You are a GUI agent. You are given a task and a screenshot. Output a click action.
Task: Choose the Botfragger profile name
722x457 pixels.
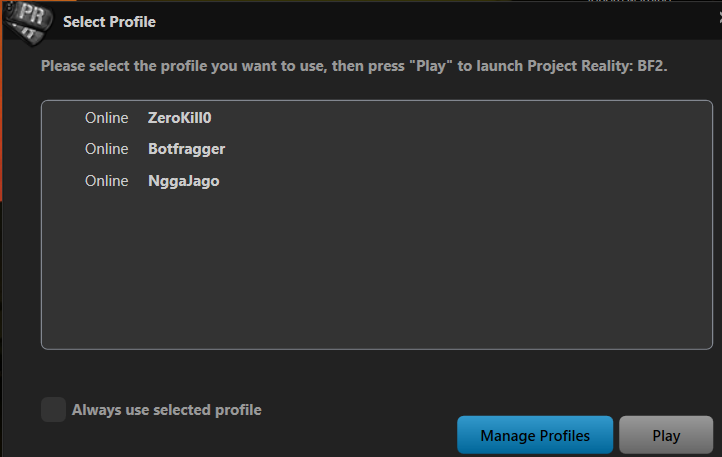coord(186,149)
